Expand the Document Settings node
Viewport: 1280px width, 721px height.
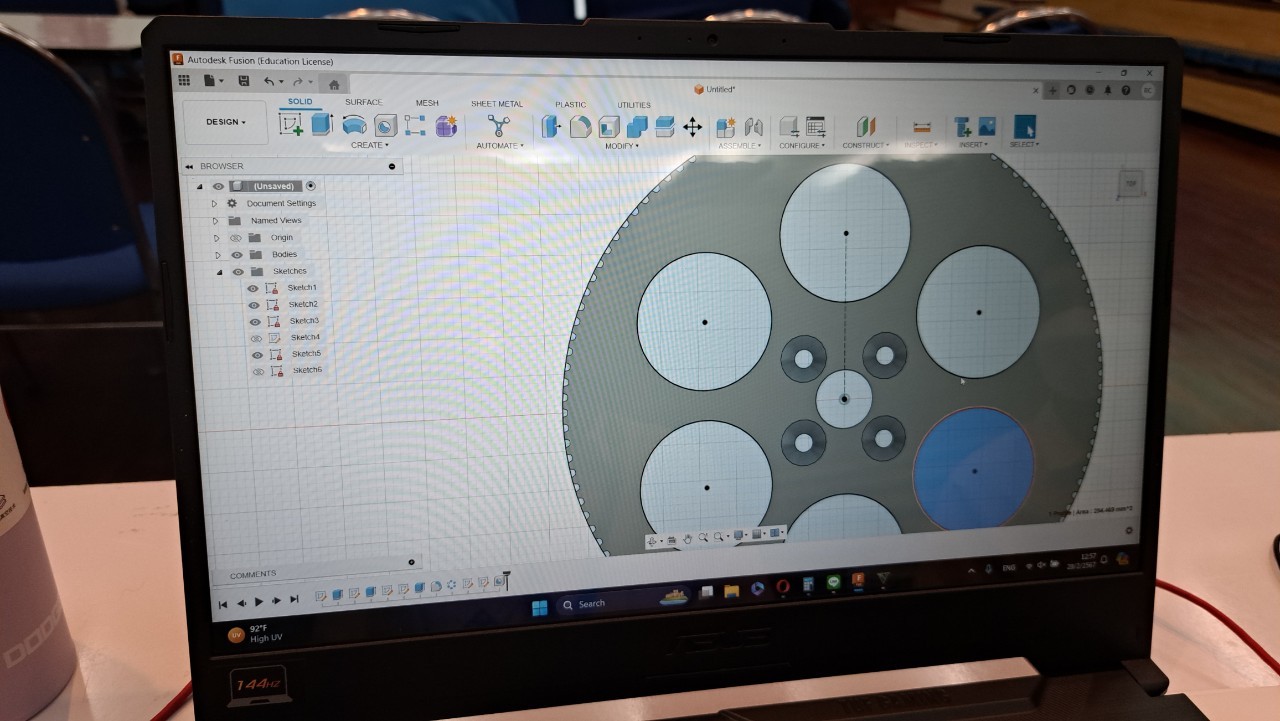(x=213, y=203)
